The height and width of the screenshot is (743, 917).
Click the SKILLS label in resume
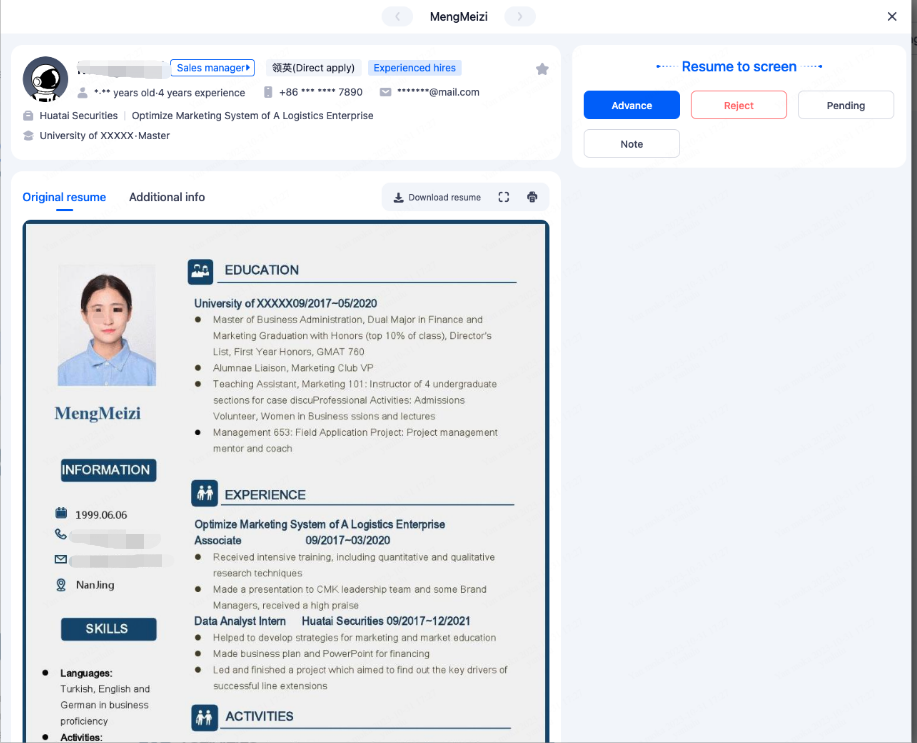[108, 629]
